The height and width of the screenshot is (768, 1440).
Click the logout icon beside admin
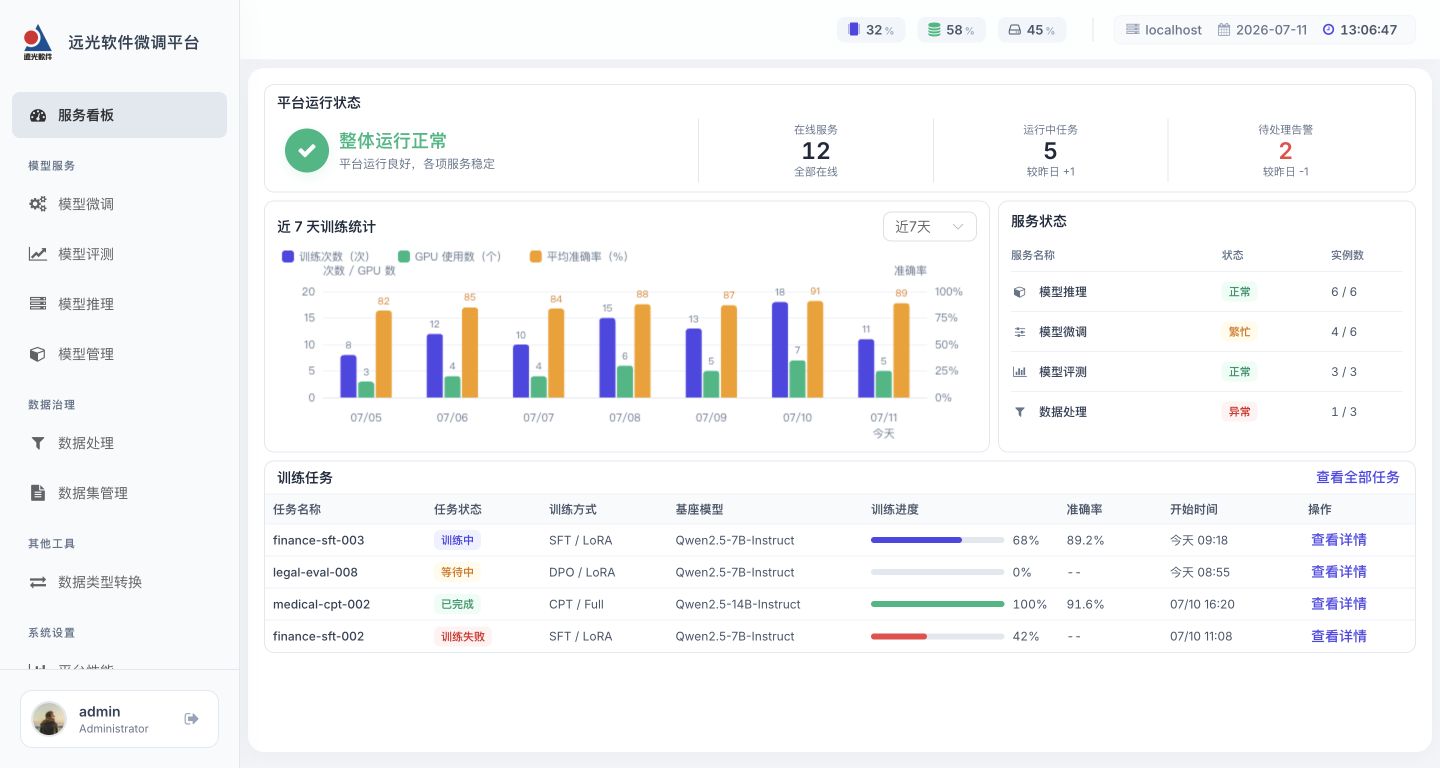(192, 719)
